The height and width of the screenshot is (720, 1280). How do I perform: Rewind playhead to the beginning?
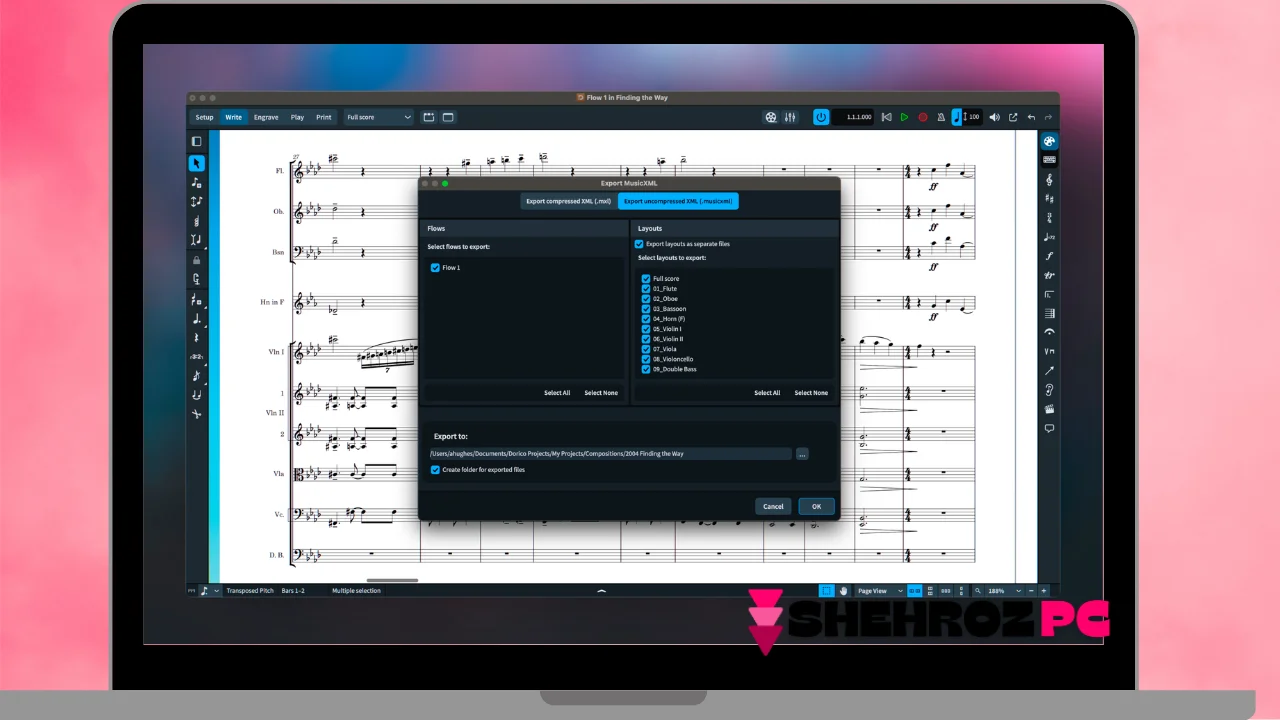click(886, 117)
